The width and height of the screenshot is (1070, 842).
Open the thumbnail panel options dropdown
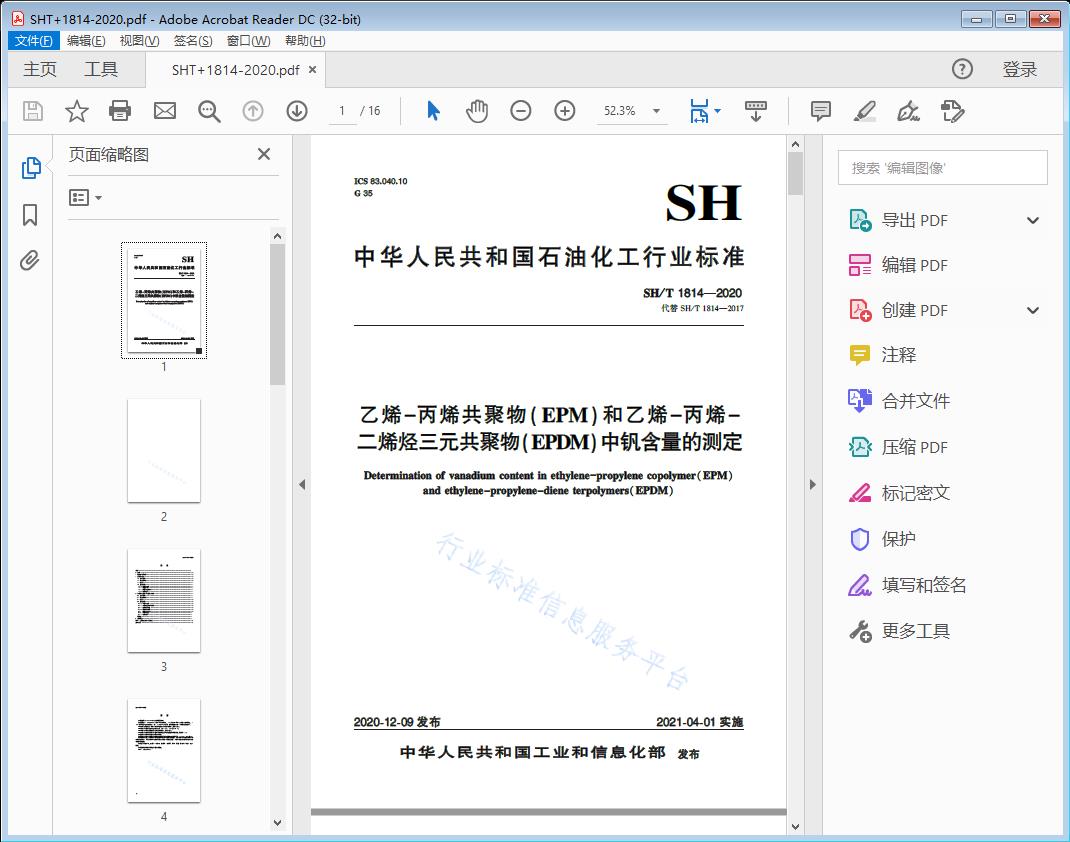(x=84, y=197)
